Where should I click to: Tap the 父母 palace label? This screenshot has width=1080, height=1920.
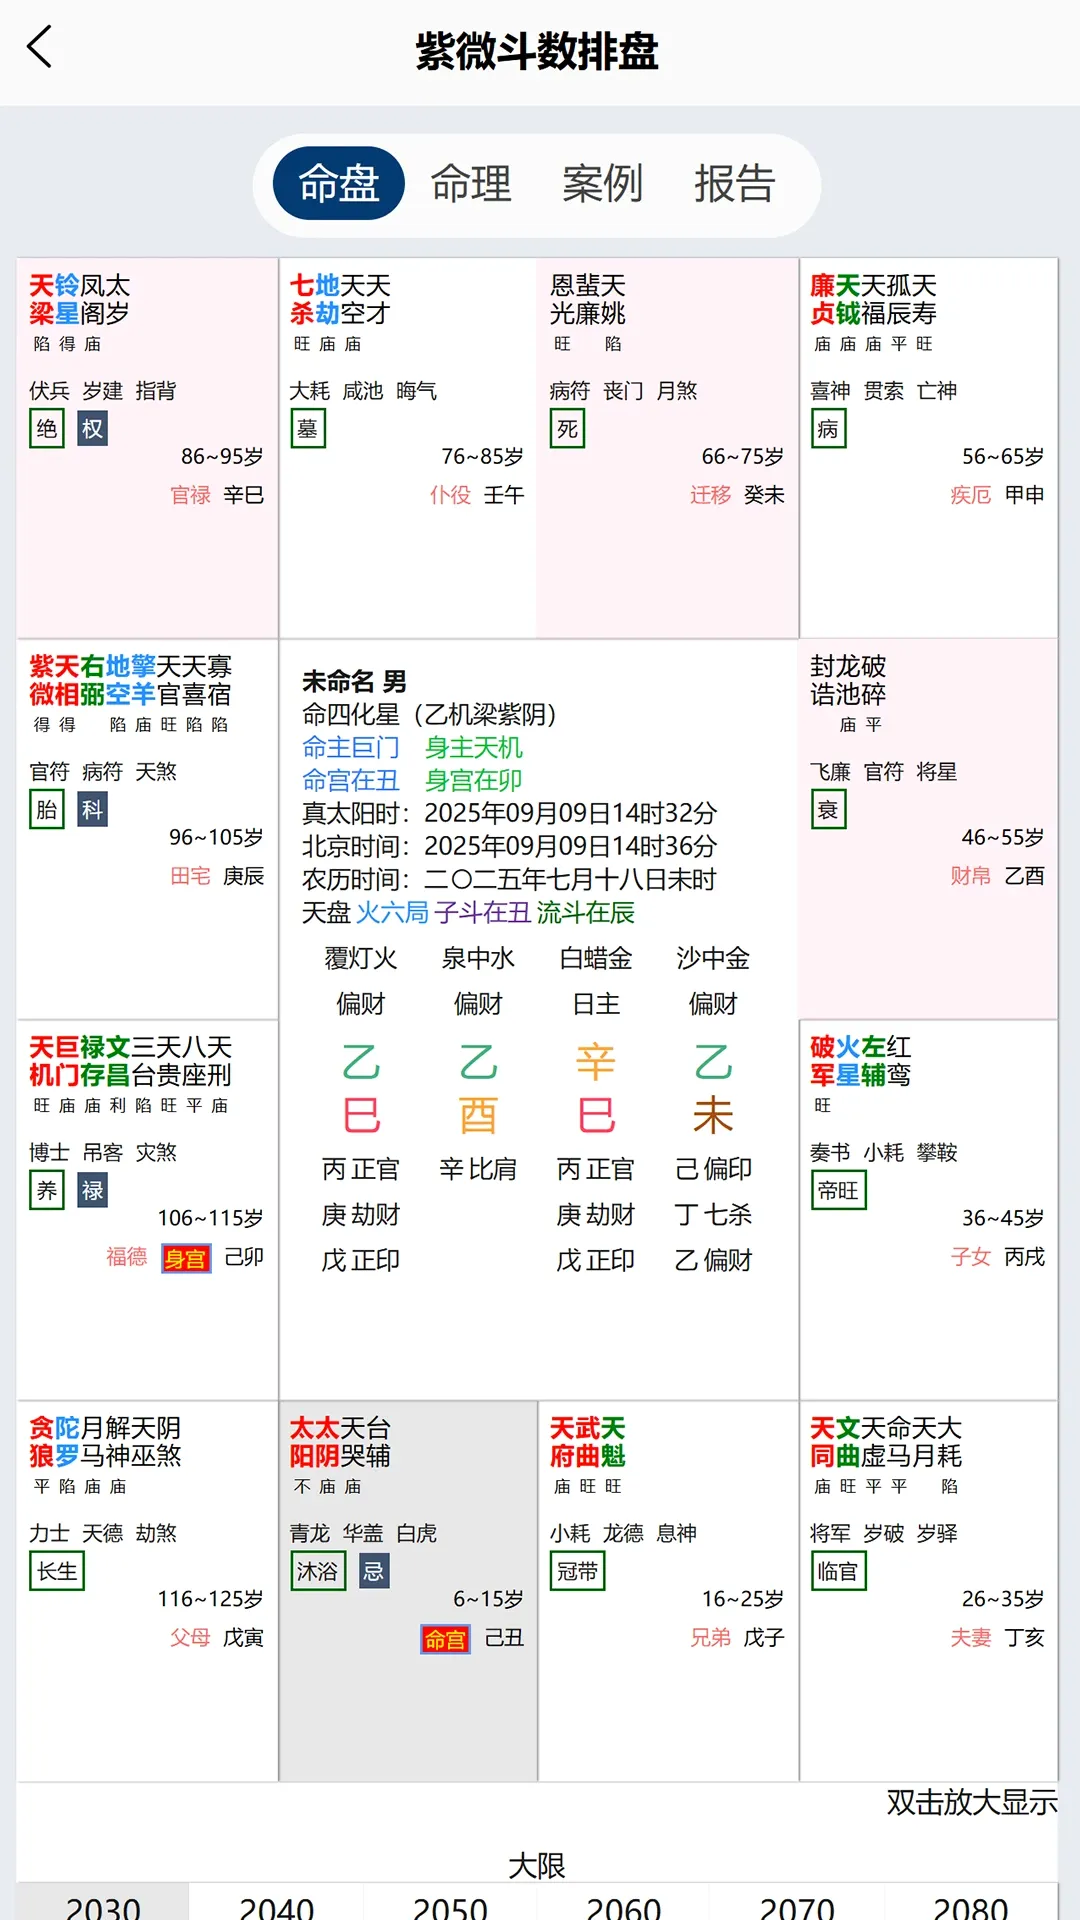pyautogui.click(x=190, y=1638)
